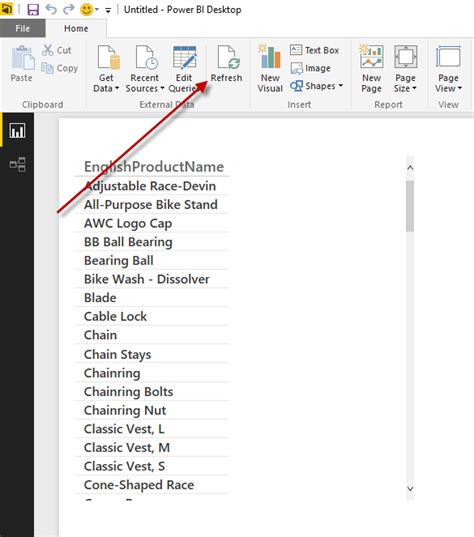Click the smiley feedback icon
Screen dimensions: 474x537
pyautogui.click(x=86, y=10)
